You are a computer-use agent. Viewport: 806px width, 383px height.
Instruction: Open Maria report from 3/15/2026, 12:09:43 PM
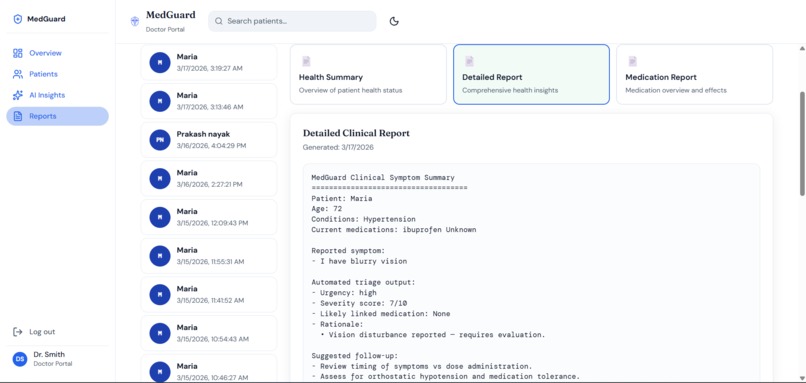(x=209, y=217)
